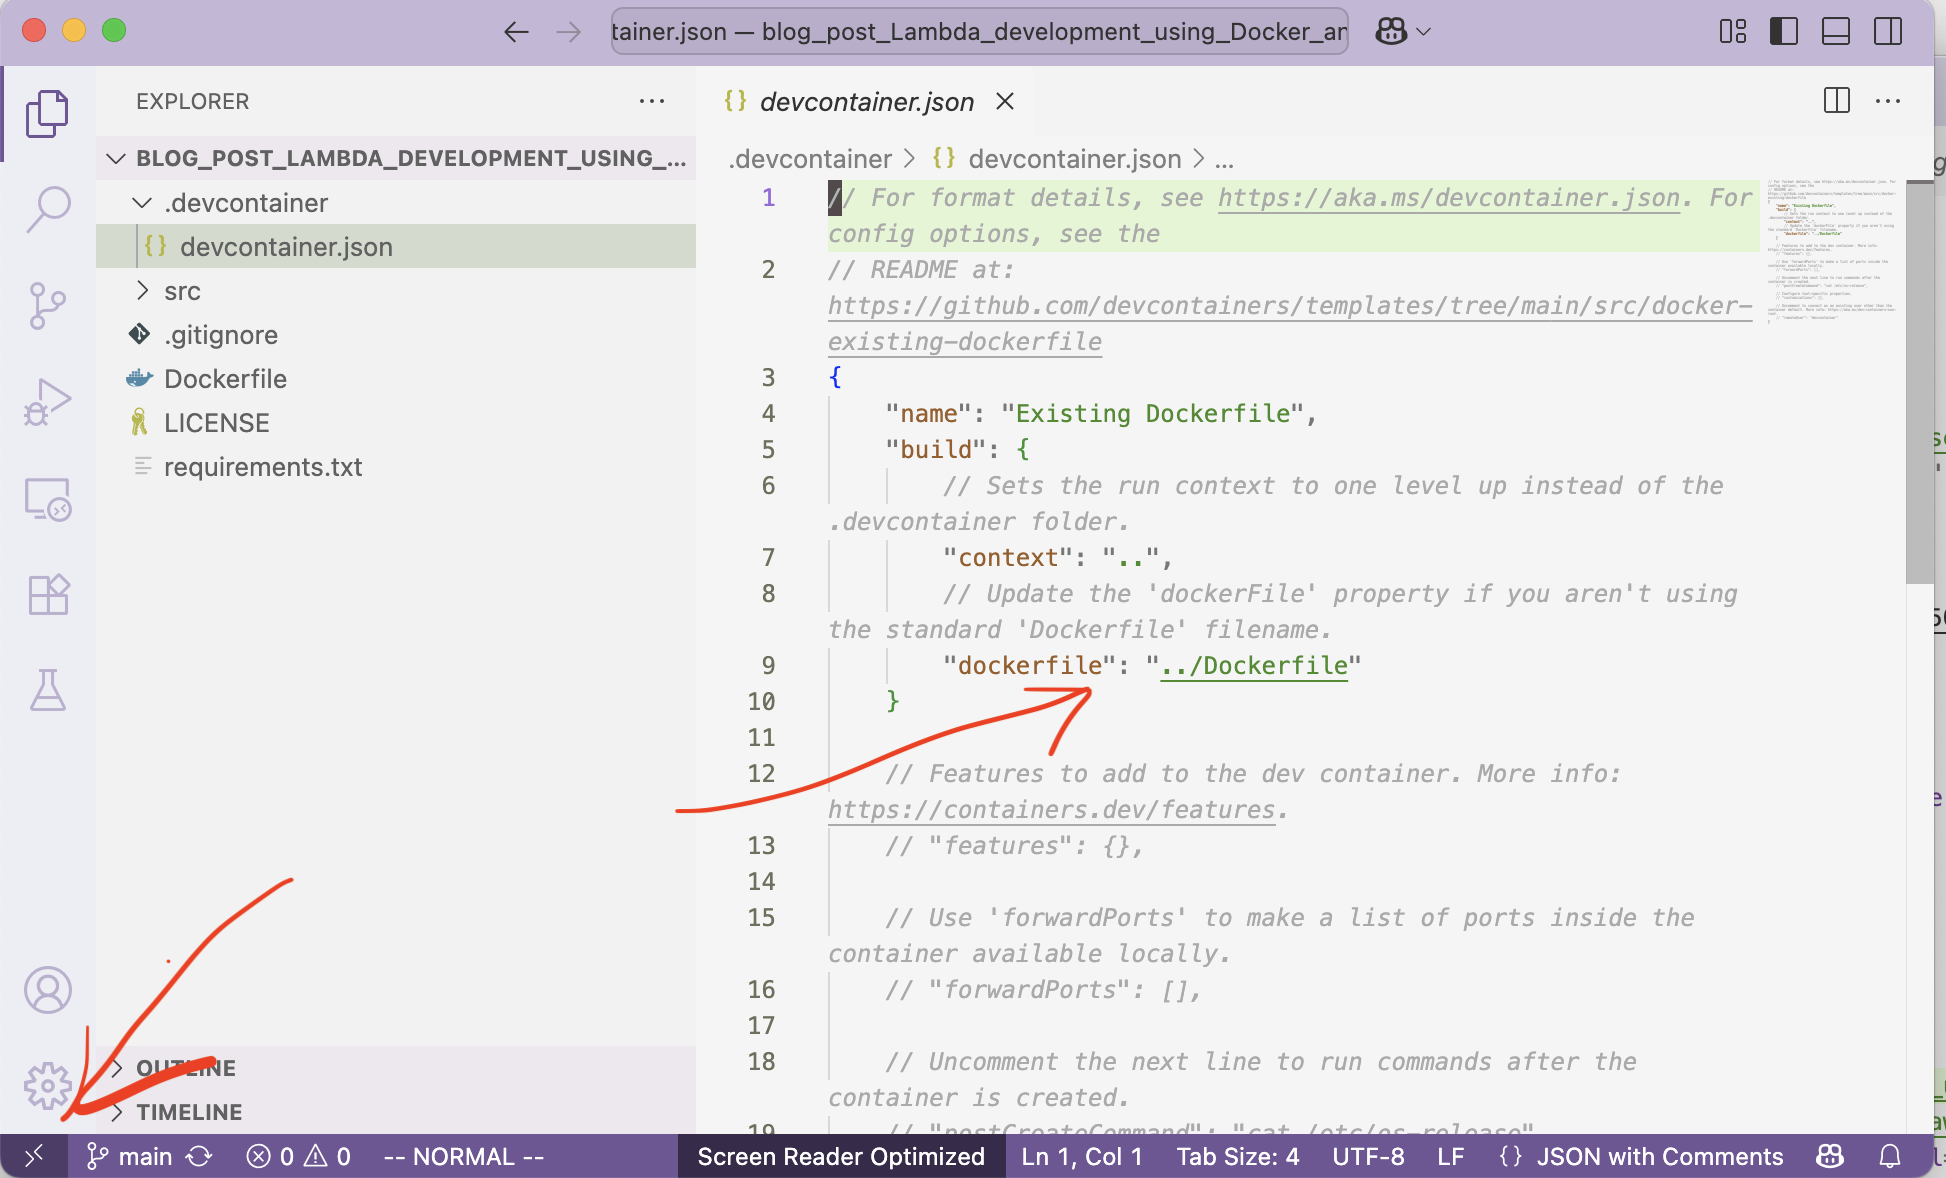The image size is (1946, 1178).
Task: Toggle the primary side bar
Action: pos(1784,32)
